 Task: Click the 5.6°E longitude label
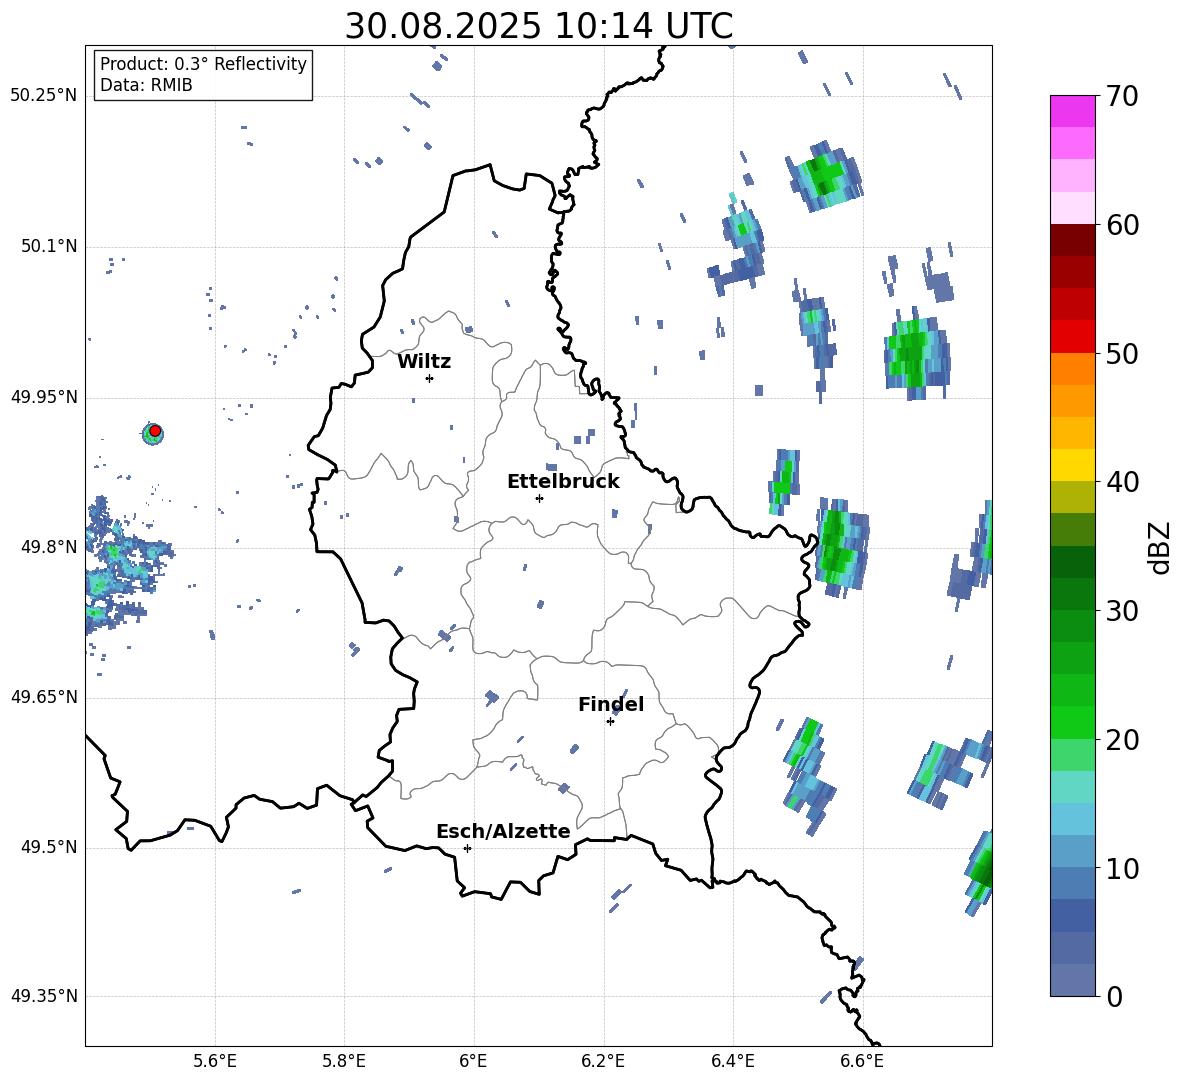click(x=215, y=1061)
